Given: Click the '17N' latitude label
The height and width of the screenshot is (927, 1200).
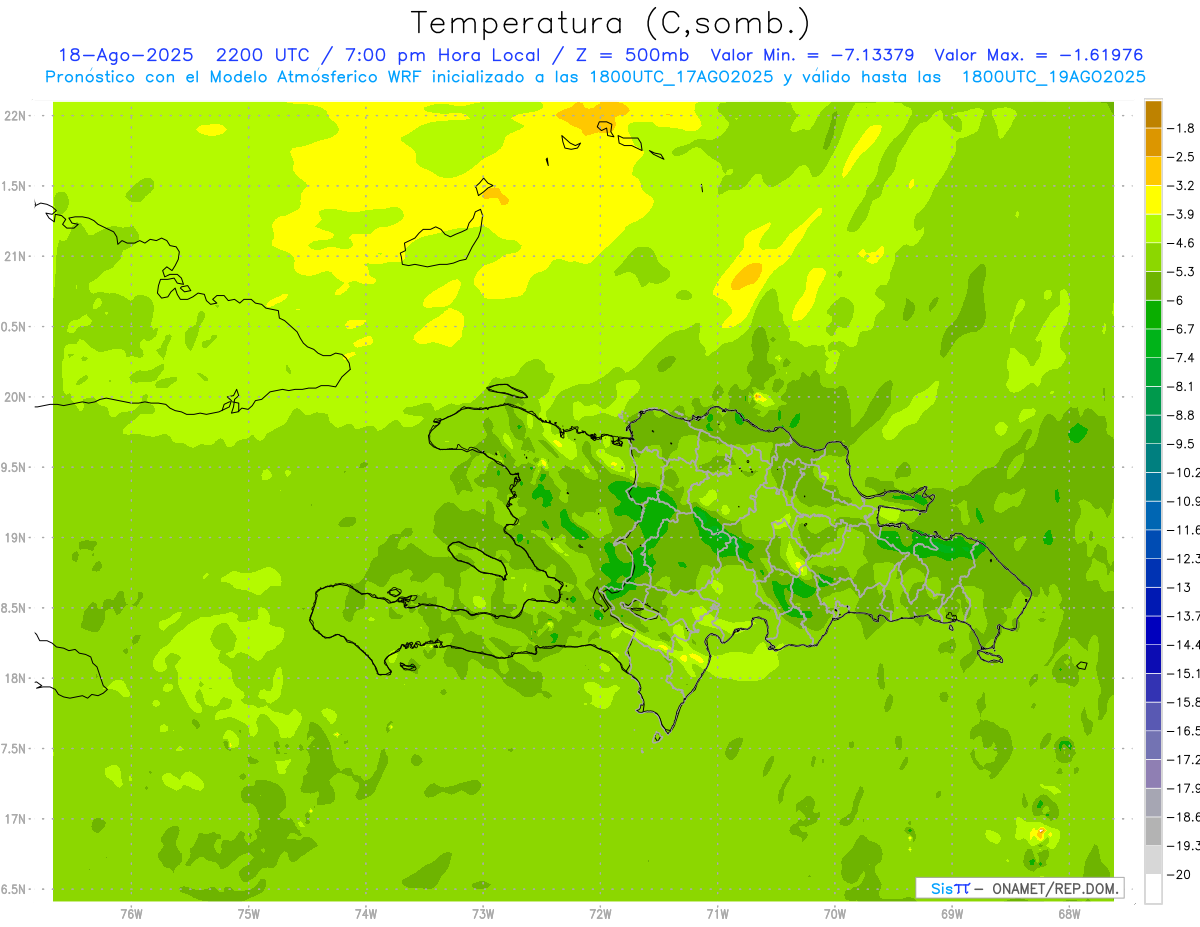Looking at the screenshot, I should click(x=17, y=819).
